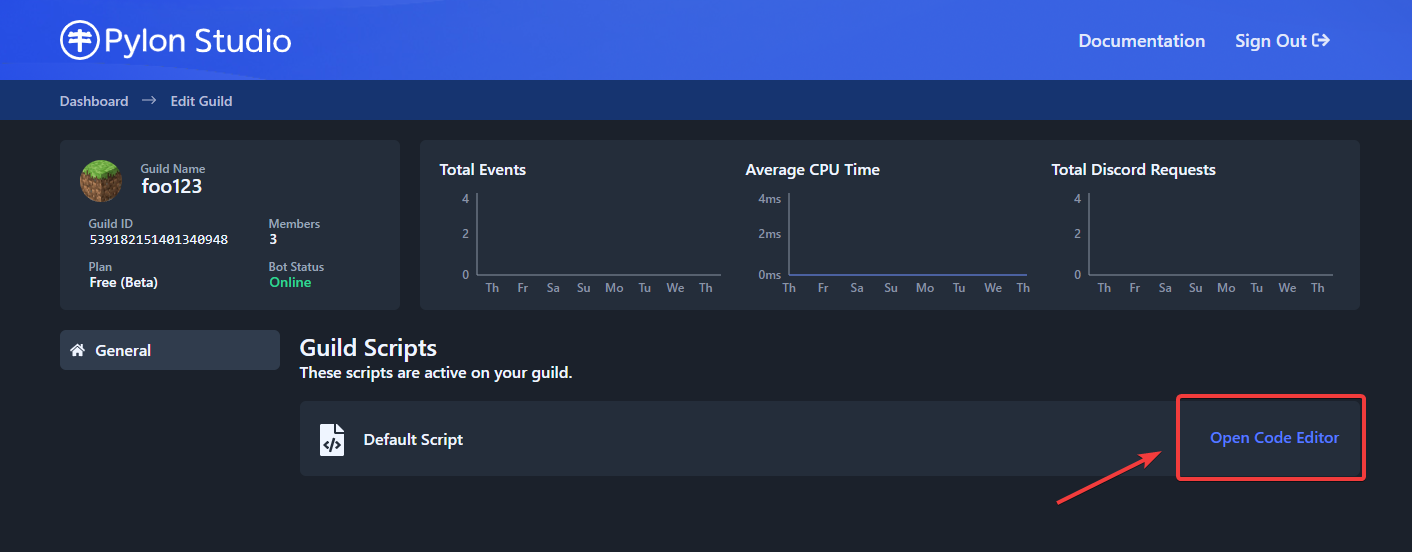
Task: Click the Pylon Studio title text
Action: (198, 41)
